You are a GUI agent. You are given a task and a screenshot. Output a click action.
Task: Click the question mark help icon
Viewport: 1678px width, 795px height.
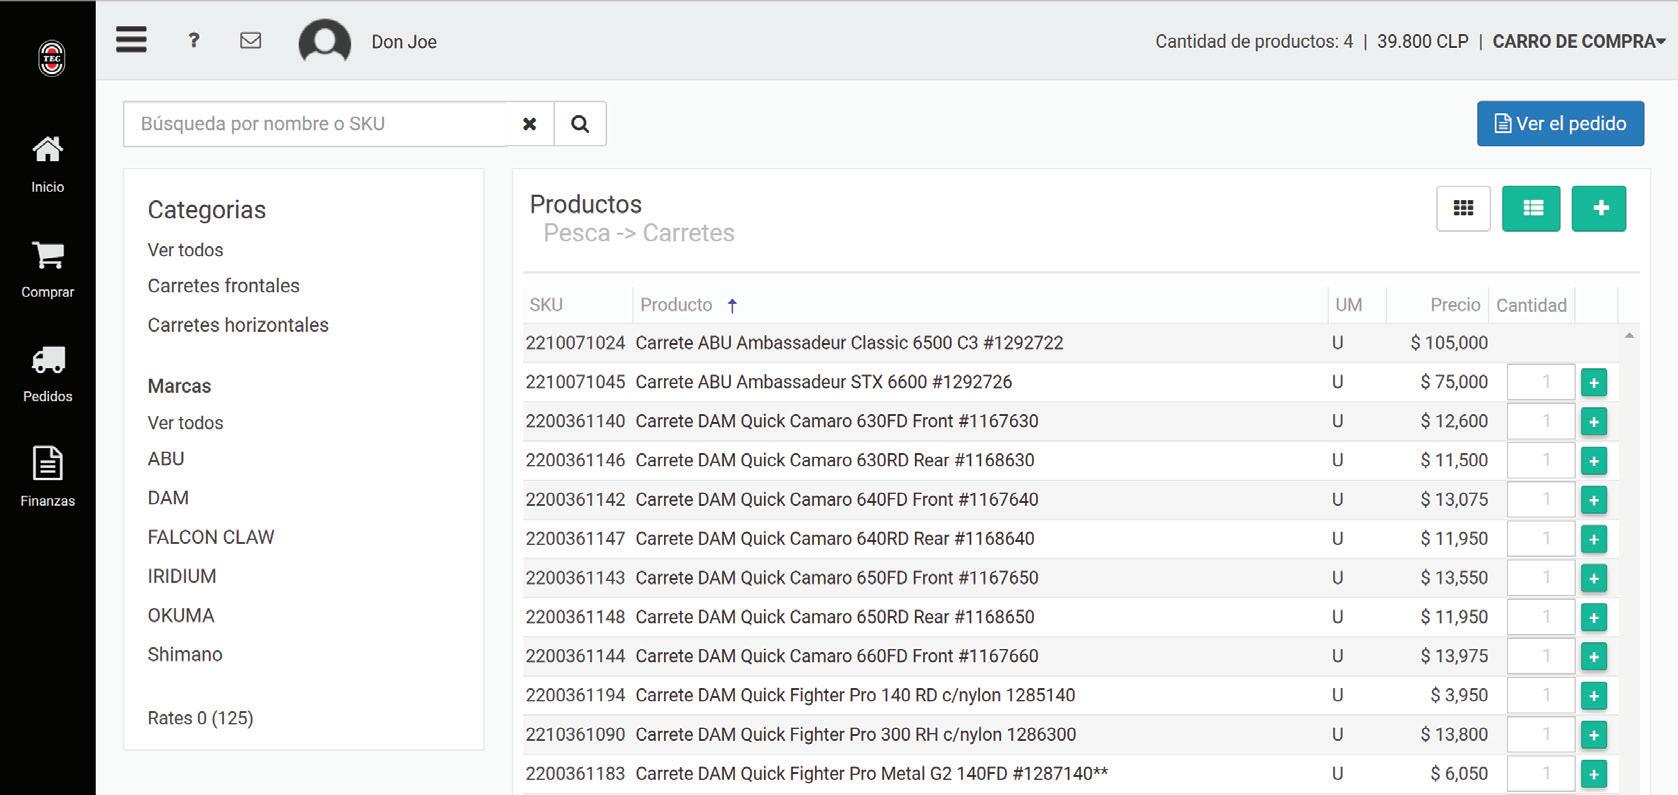pyautogui.click(x=194, y=40)
